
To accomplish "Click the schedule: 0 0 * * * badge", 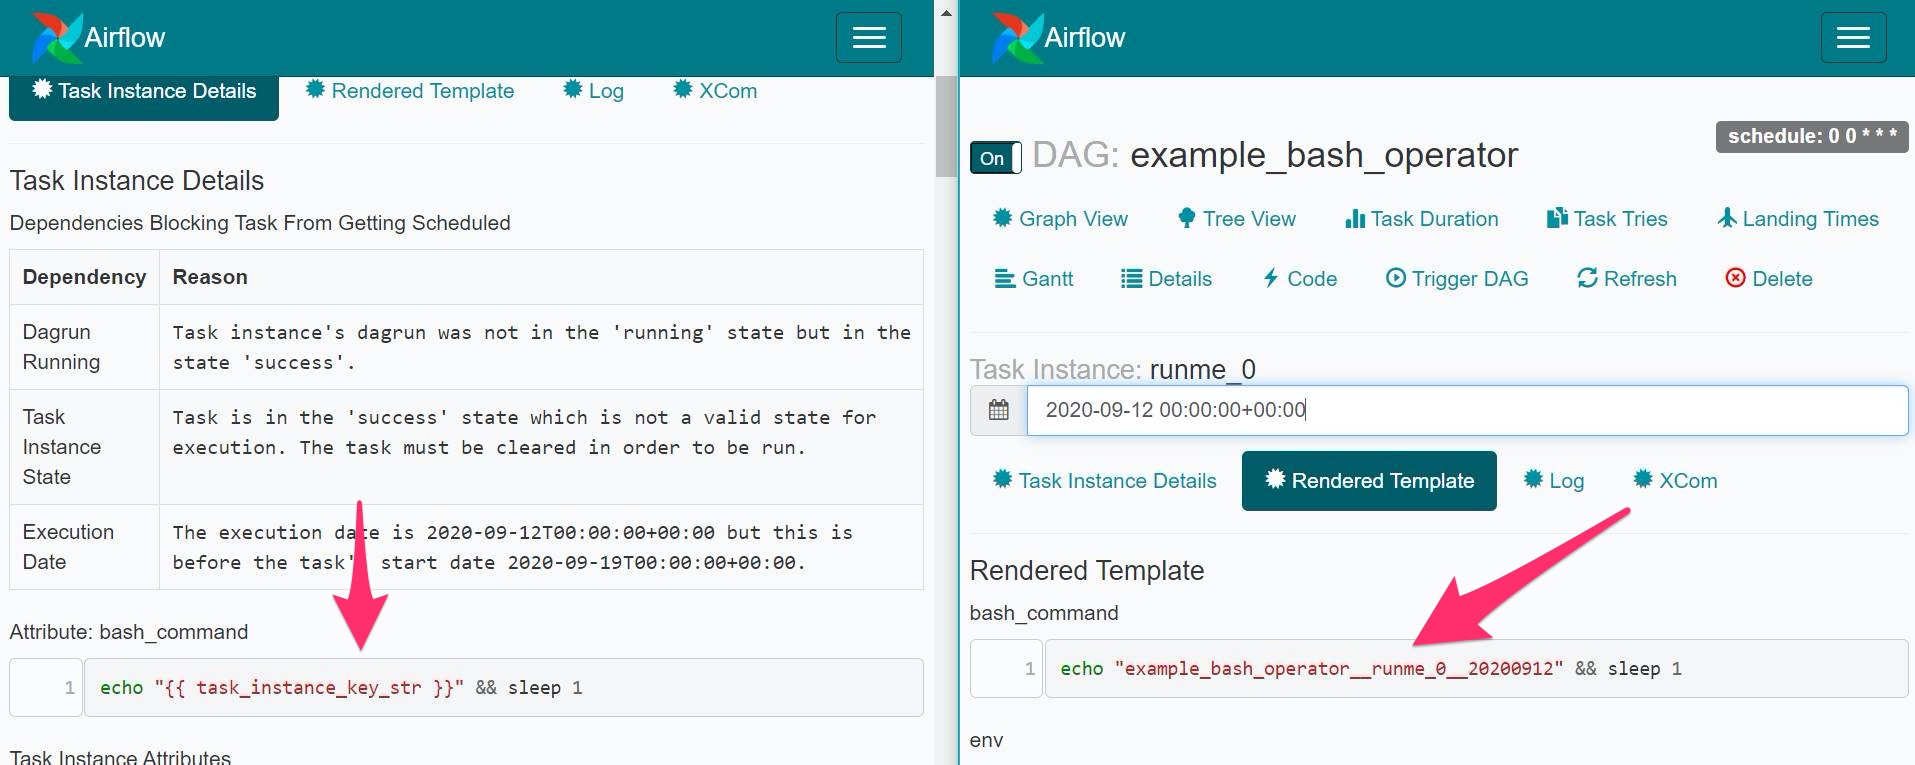I will (1812, 137).
